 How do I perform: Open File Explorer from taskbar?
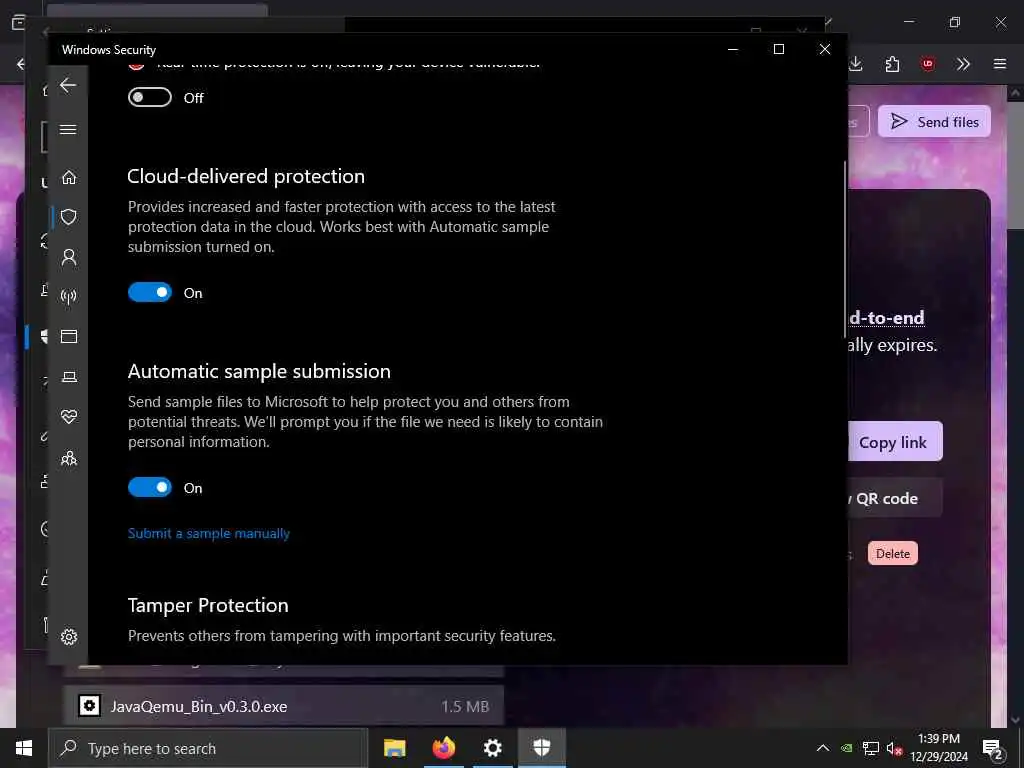point(394,748)
